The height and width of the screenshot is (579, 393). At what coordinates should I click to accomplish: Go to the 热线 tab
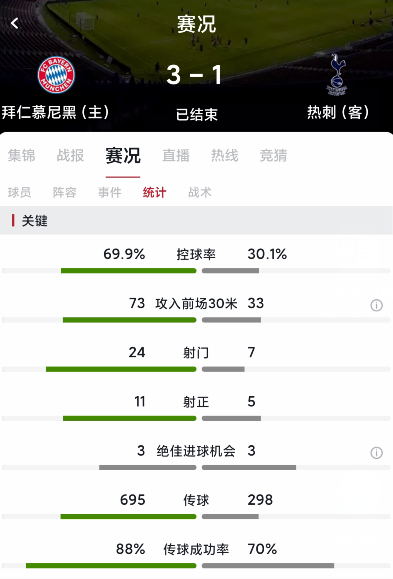coord(225,155)
